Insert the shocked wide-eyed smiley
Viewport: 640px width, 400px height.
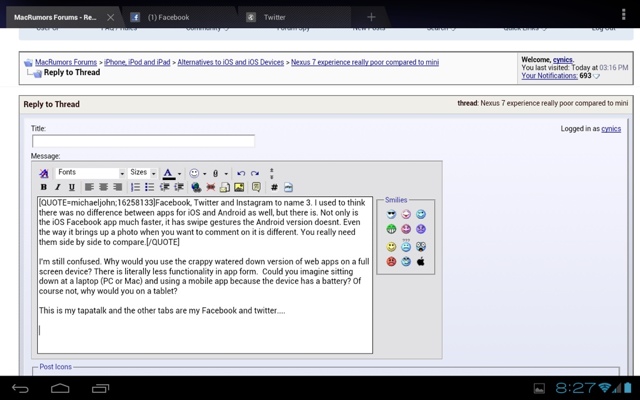(421, 246)
